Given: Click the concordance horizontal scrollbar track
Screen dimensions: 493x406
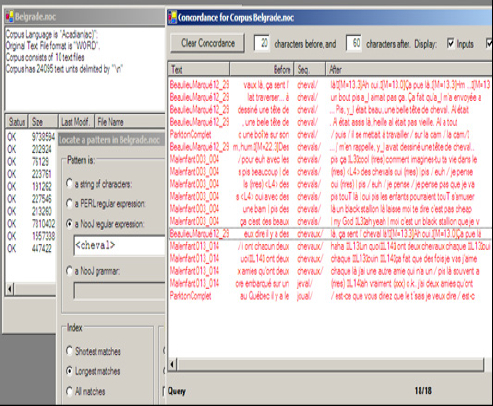Looking at the screenshot, I should click(330, 365).
